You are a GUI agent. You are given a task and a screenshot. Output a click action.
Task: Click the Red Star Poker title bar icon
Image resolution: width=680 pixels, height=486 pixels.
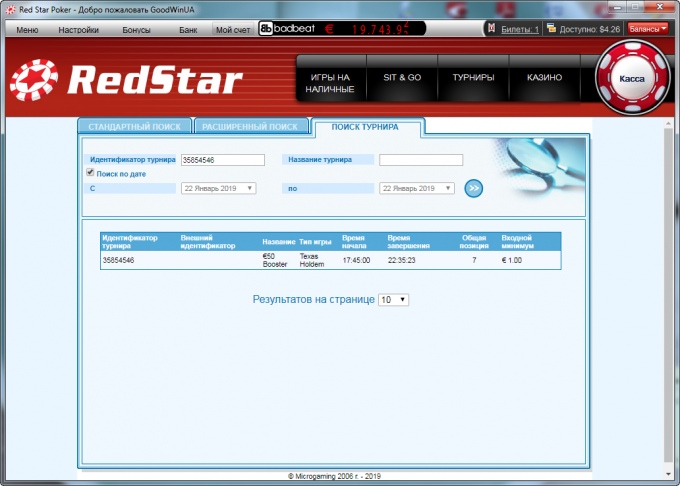tap(10, 10)
